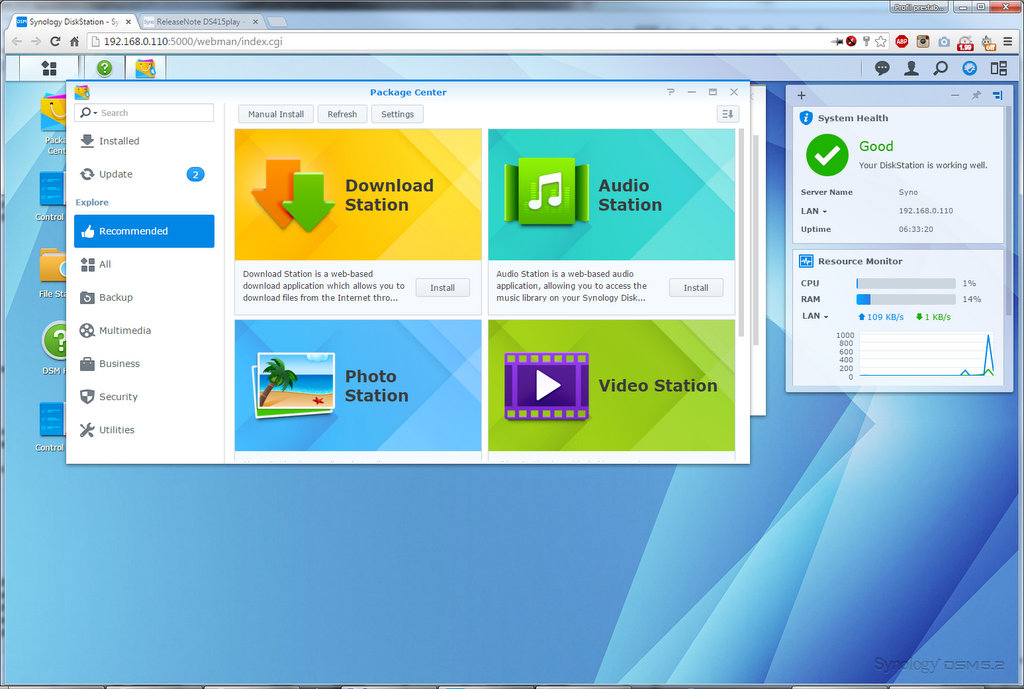Select the Recommended category

click(144, 231)
